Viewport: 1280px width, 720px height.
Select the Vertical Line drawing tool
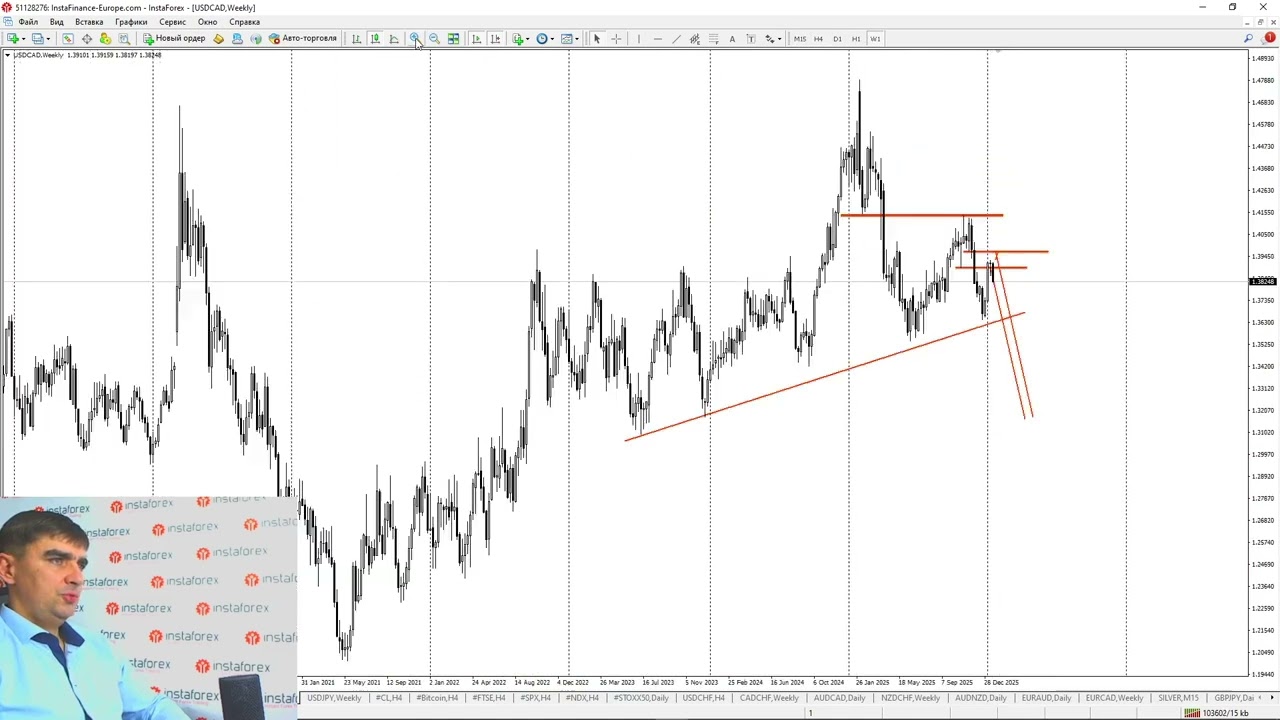(x=638, y=39)
